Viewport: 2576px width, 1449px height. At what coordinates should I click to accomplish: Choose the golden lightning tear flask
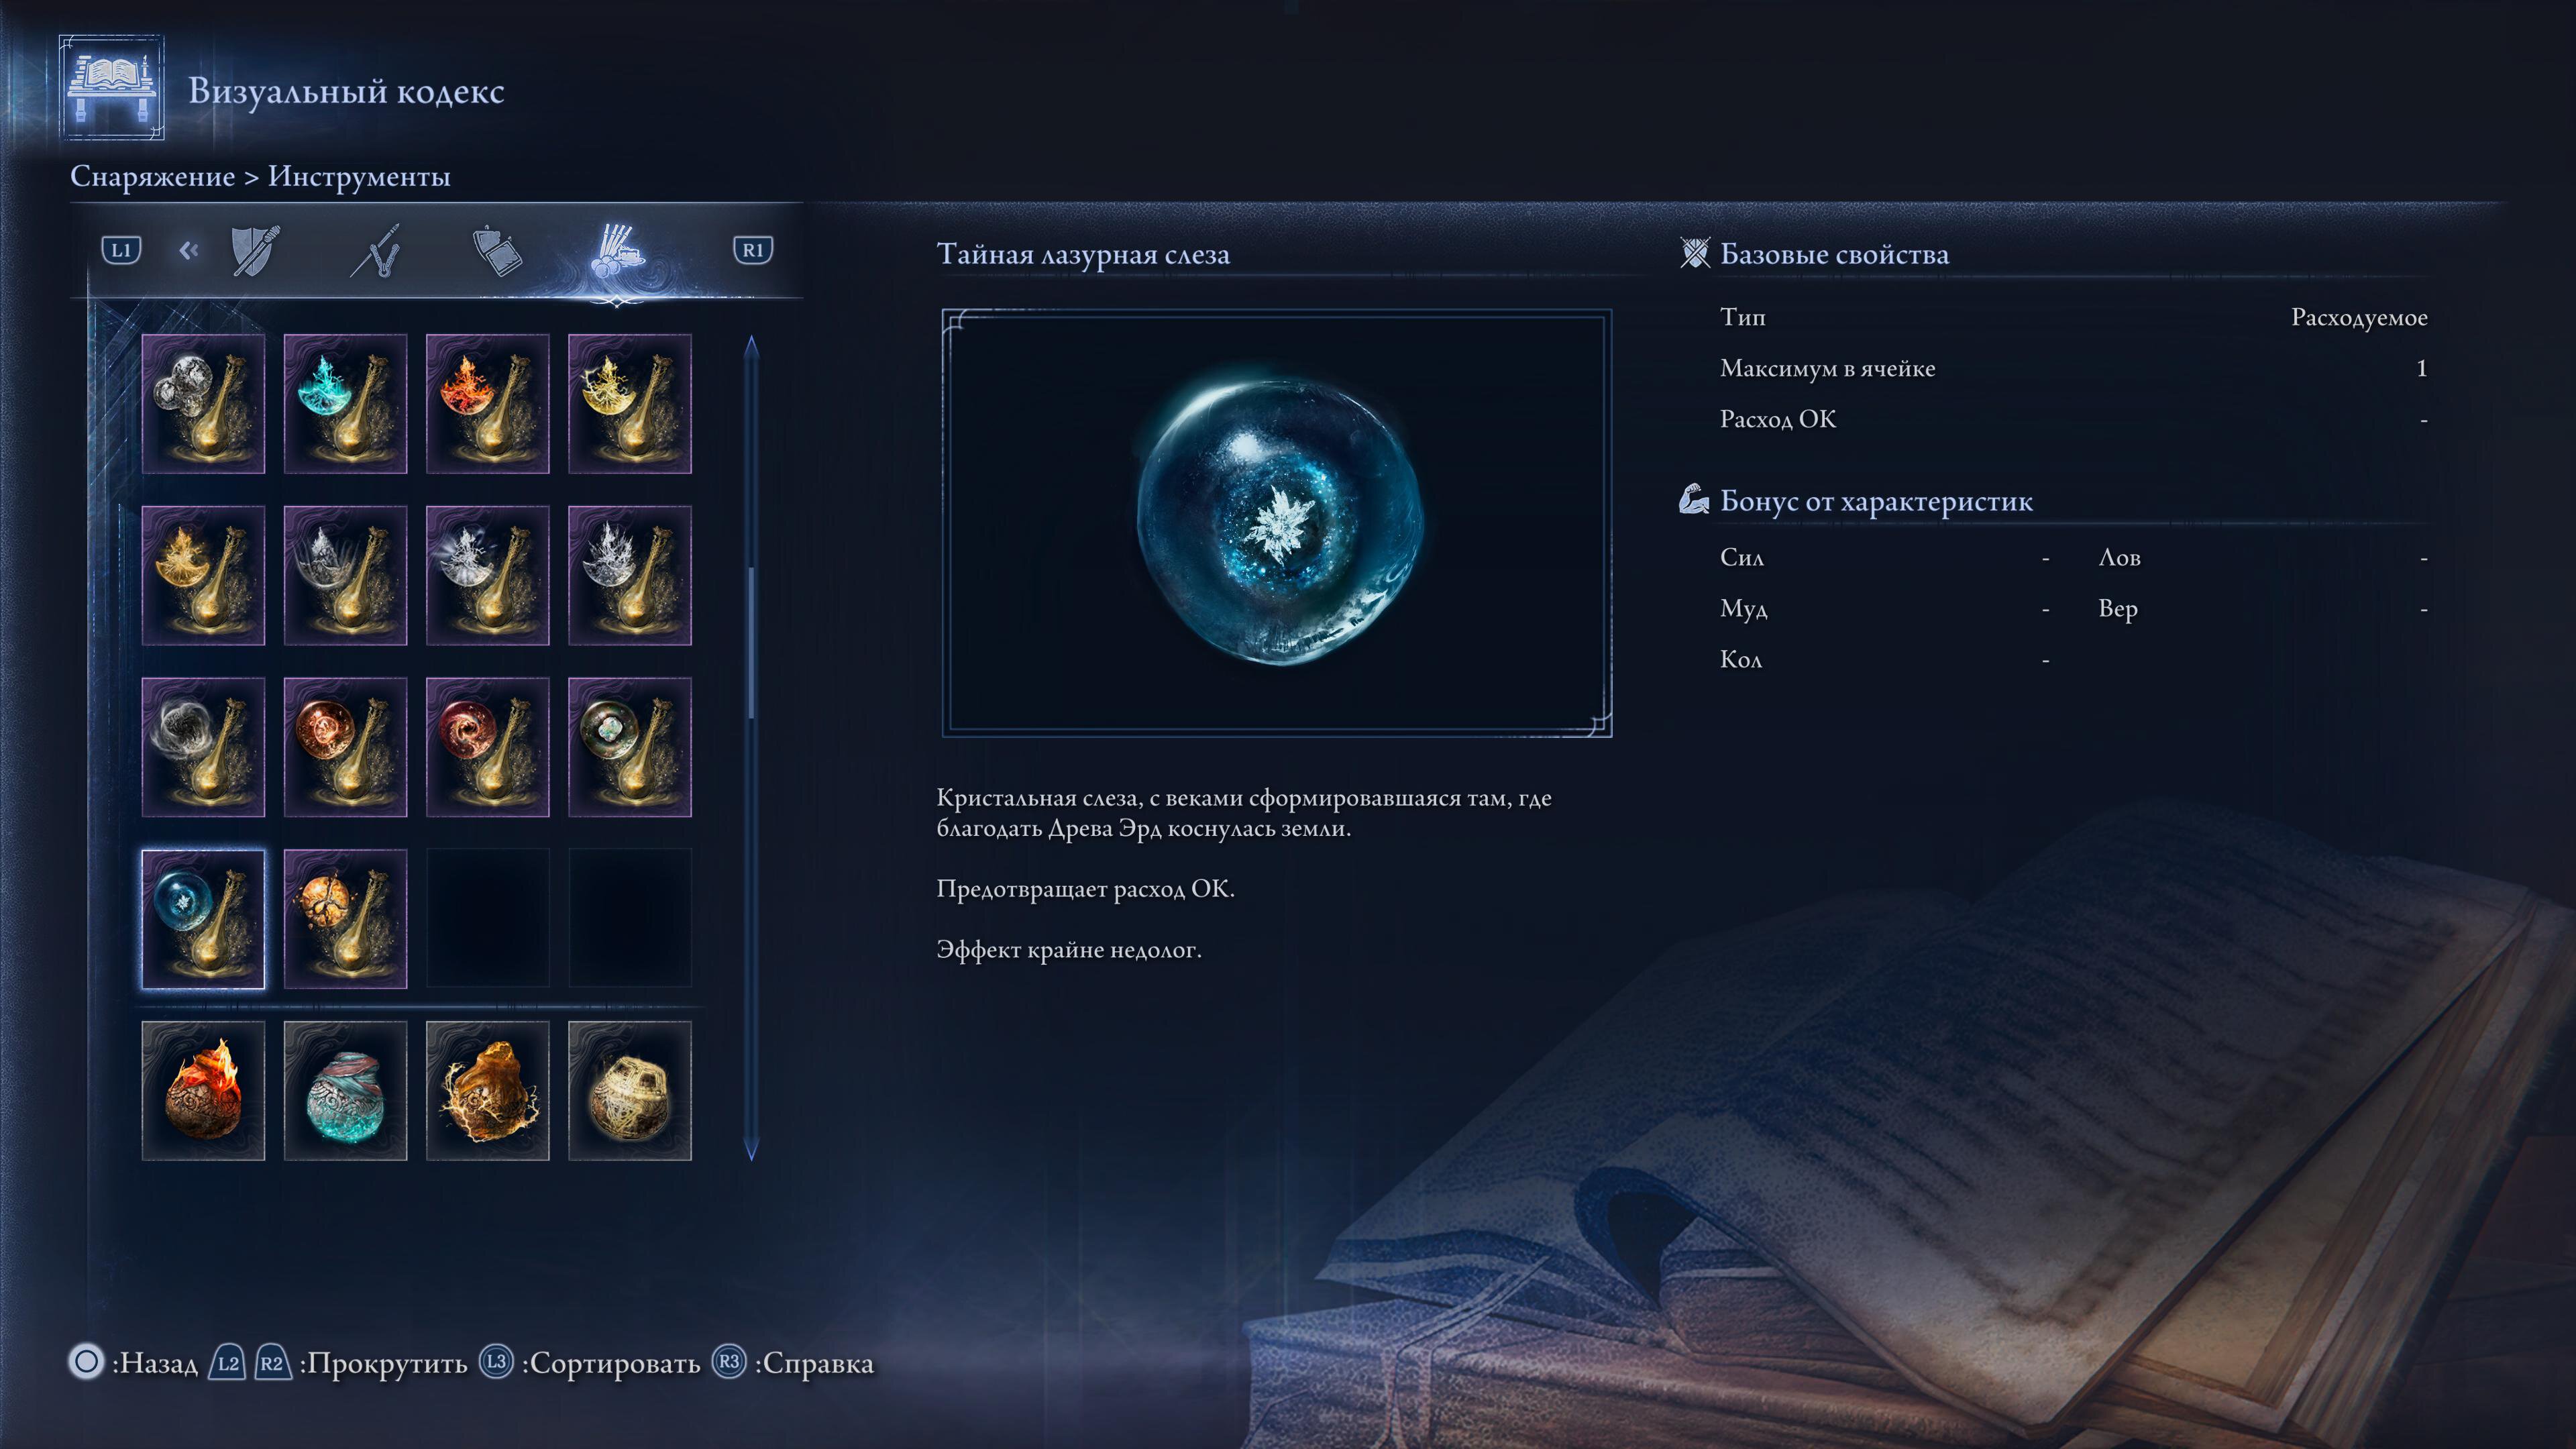point(629,403)
